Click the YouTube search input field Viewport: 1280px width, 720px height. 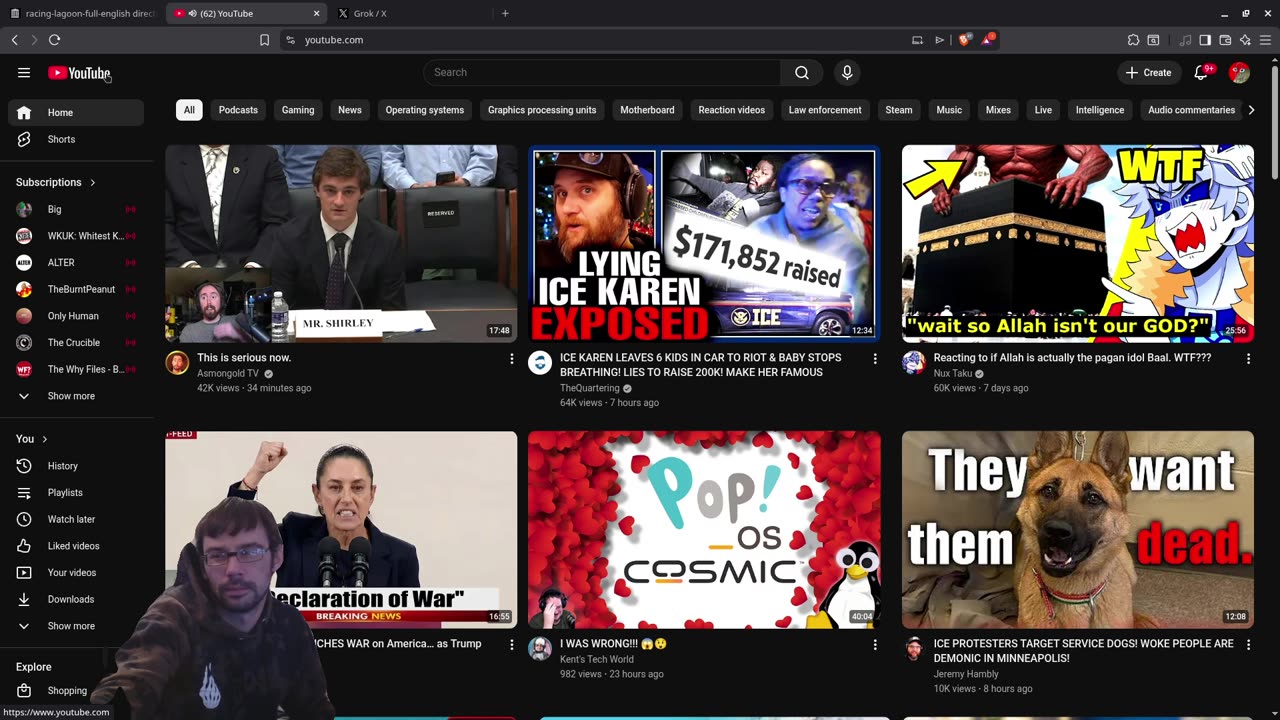pos(602,72)
